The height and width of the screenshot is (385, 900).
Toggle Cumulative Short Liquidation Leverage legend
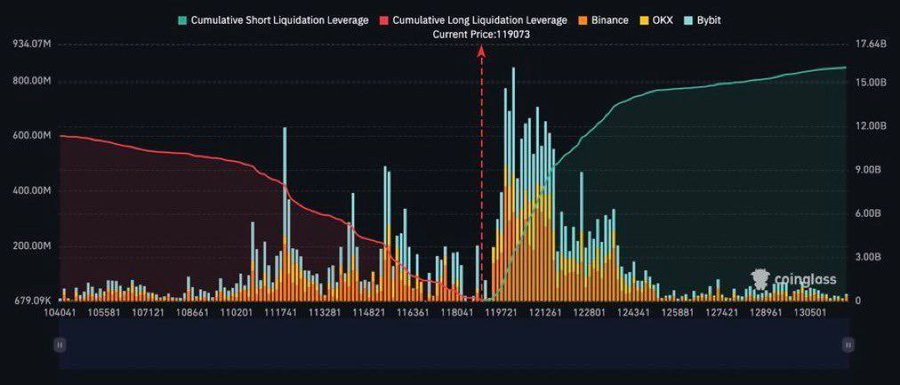click(273, 20)
